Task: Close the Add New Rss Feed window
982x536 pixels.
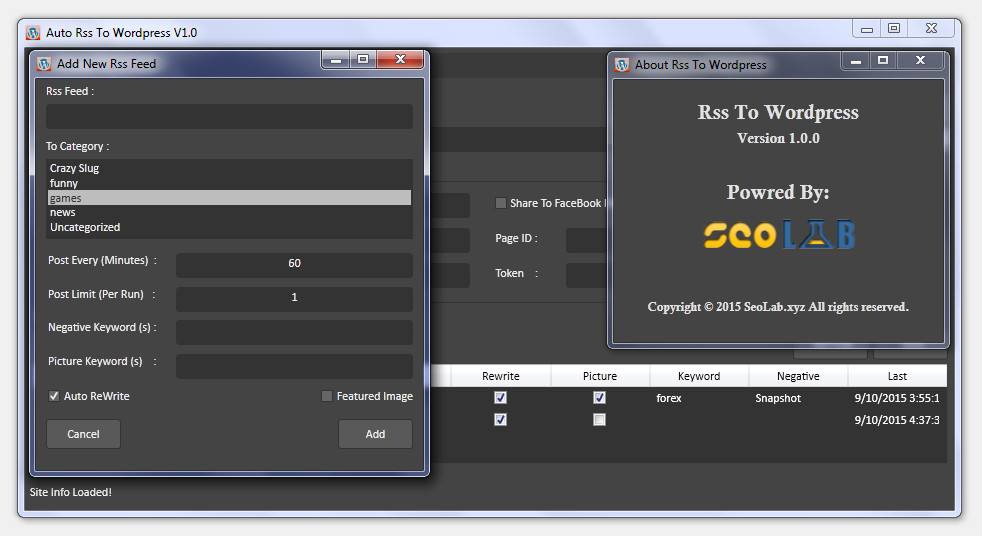Action: point(400,59)
